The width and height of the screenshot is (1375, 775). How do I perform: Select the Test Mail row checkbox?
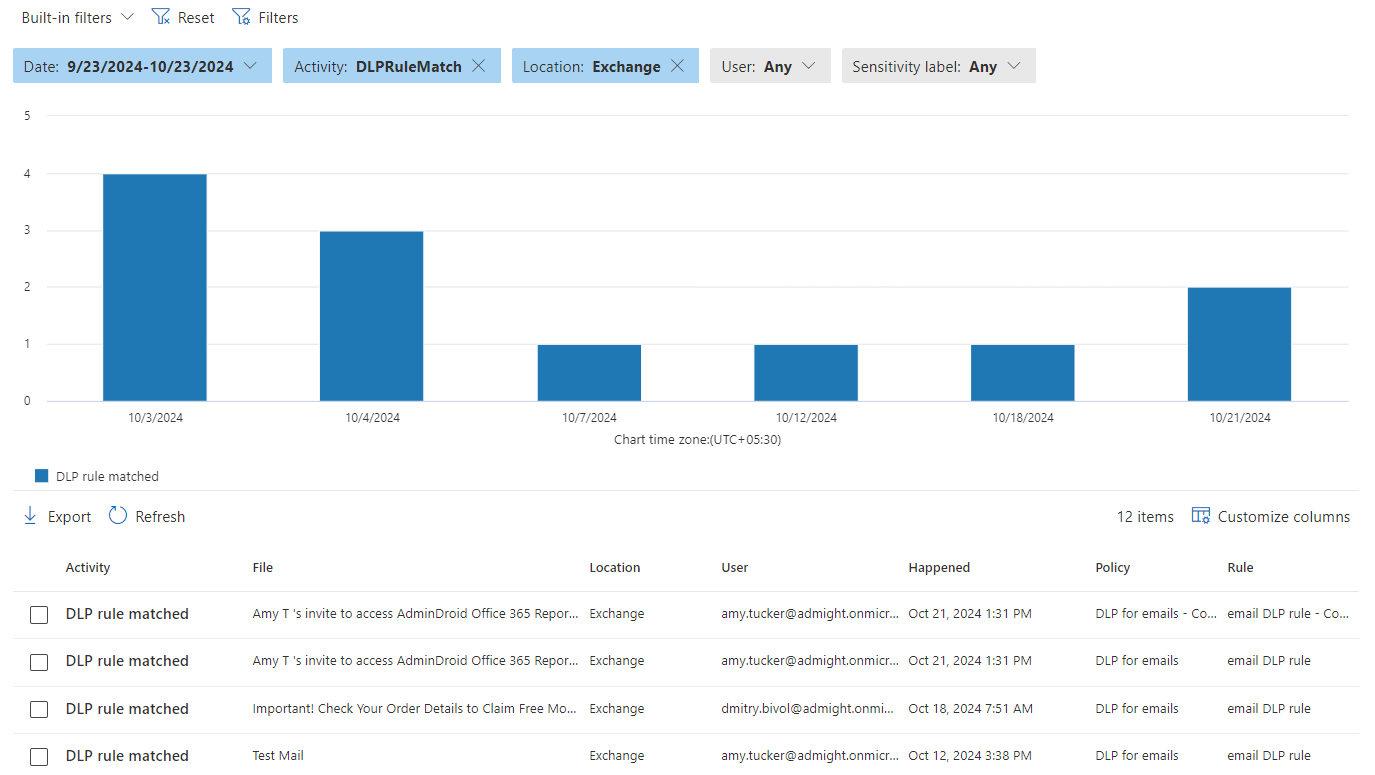38,756
